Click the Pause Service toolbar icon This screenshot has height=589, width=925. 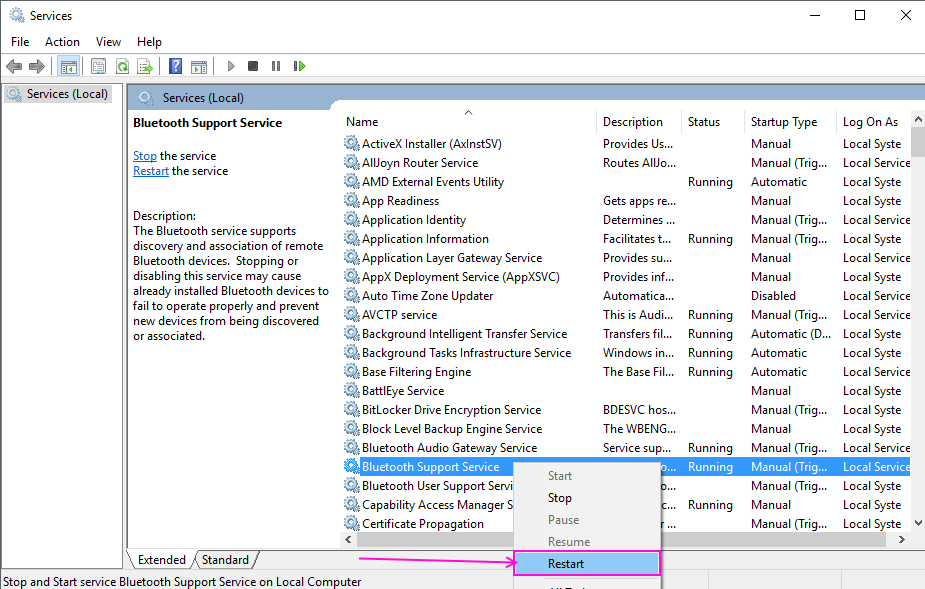(x=275, y=66)
